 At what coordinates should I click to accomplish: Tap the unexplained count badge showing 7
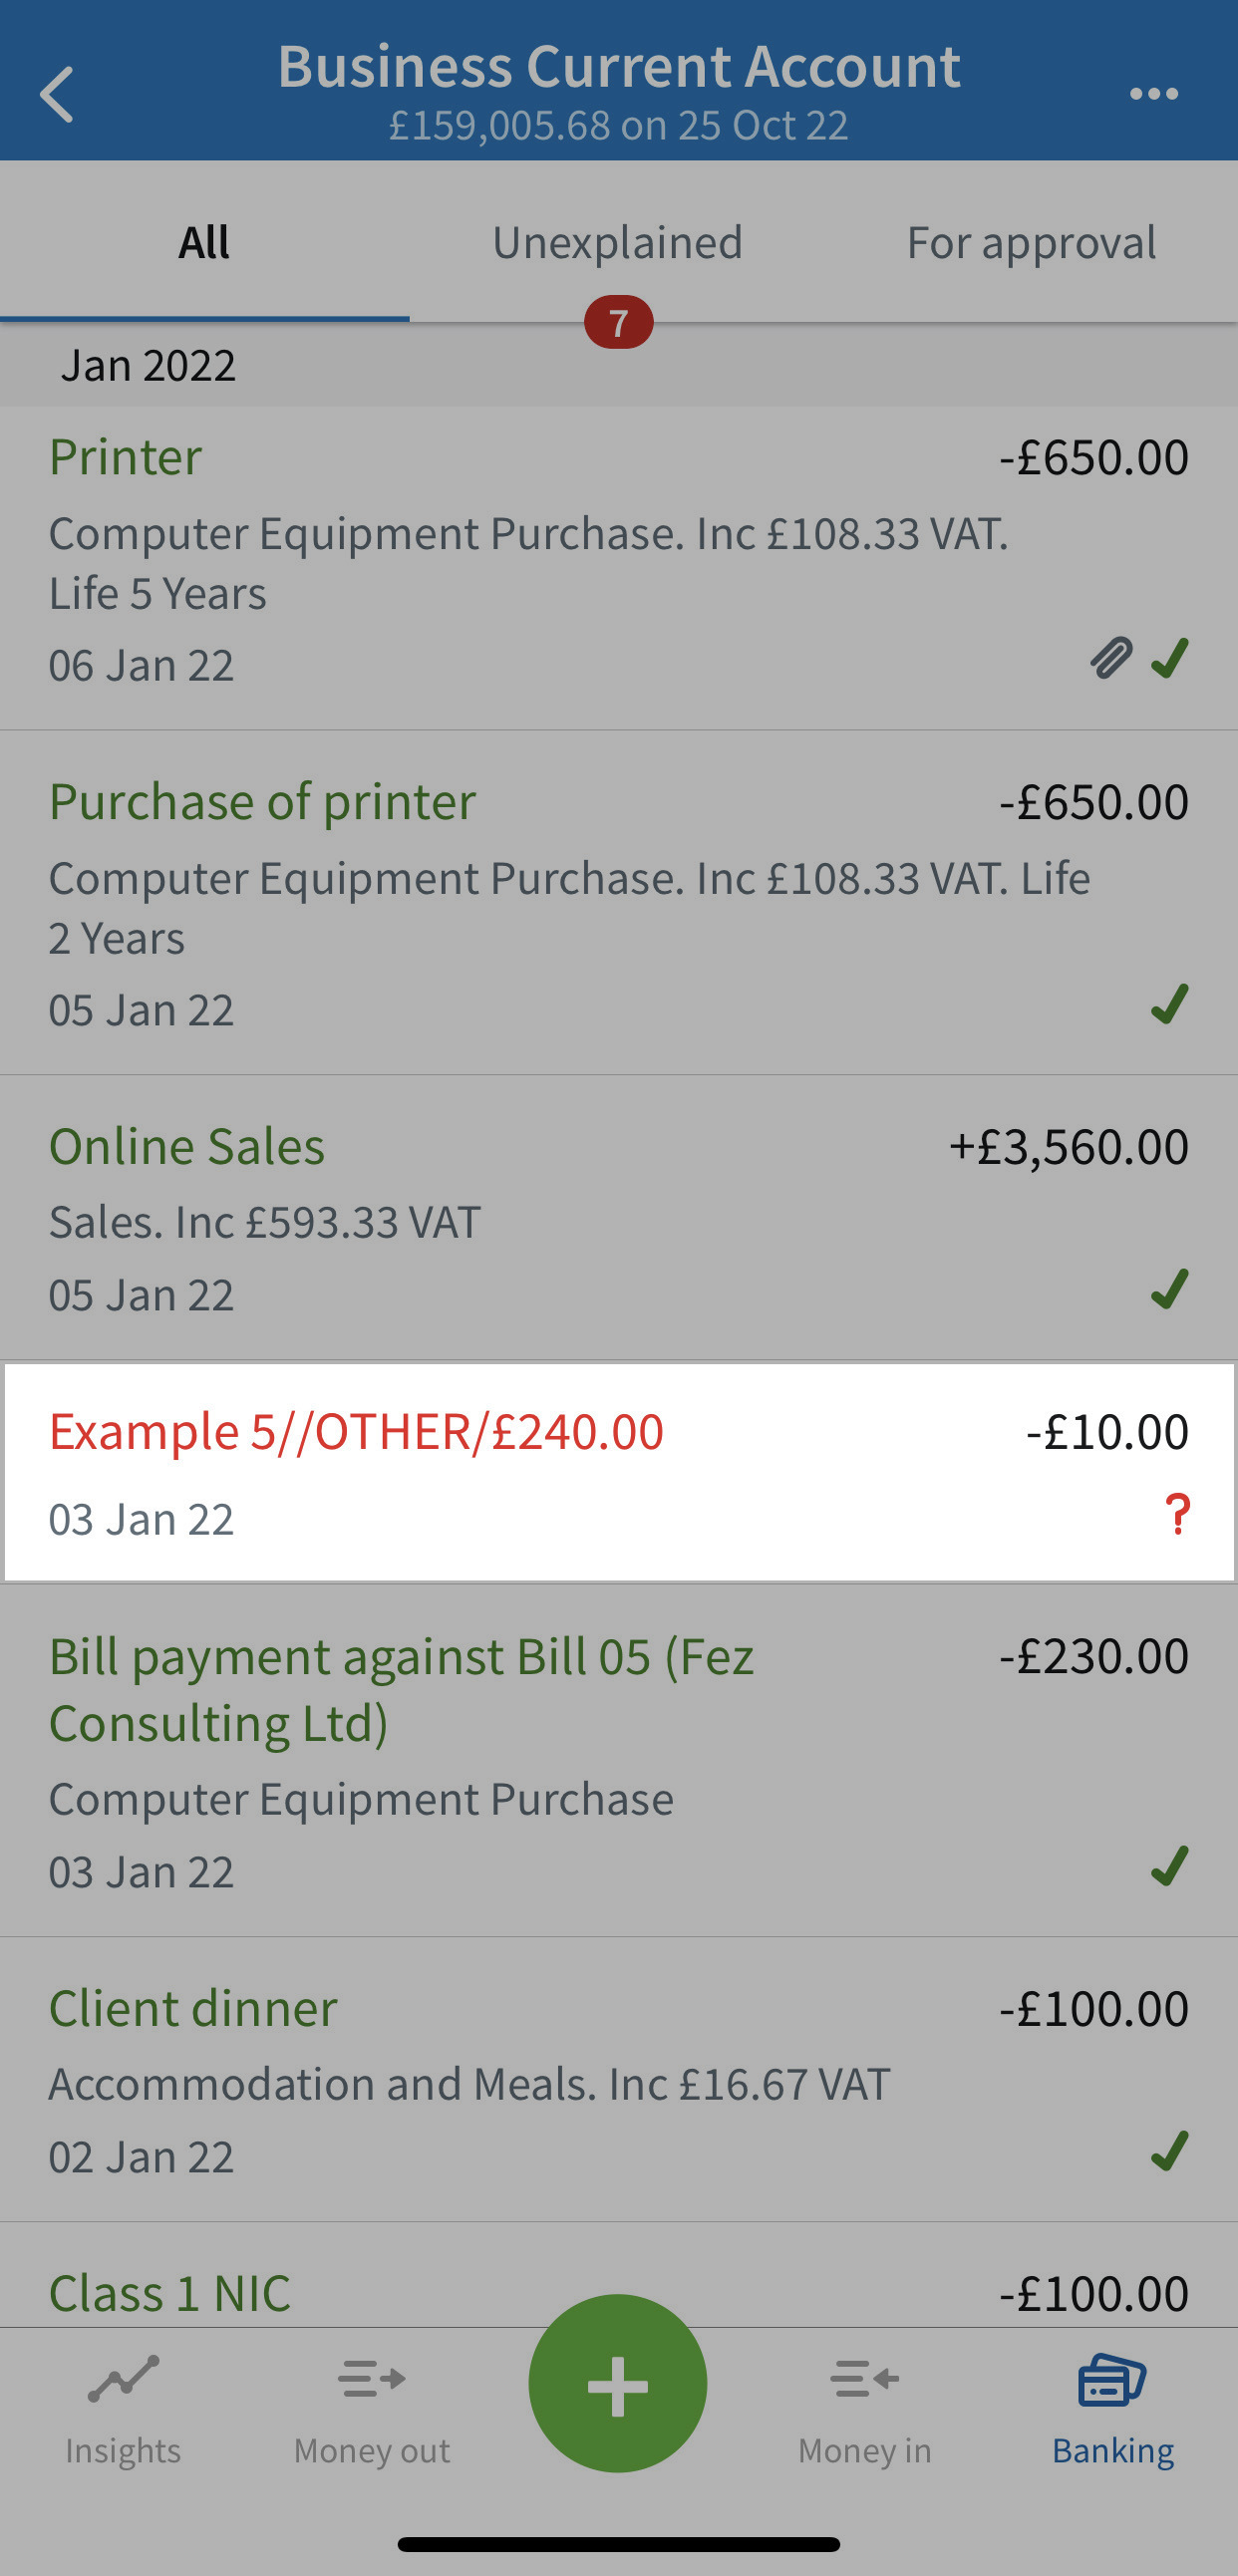(x=618, y=321)
